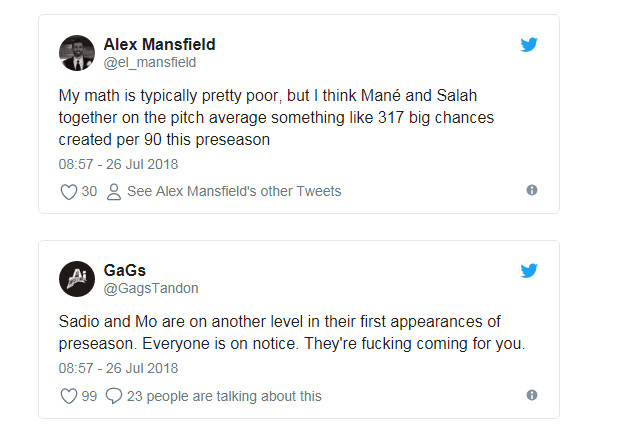627x439 pixels.
Task: Click the Twitter bird icon on the GaGs tweet
Action: click(x=530, y=270)
